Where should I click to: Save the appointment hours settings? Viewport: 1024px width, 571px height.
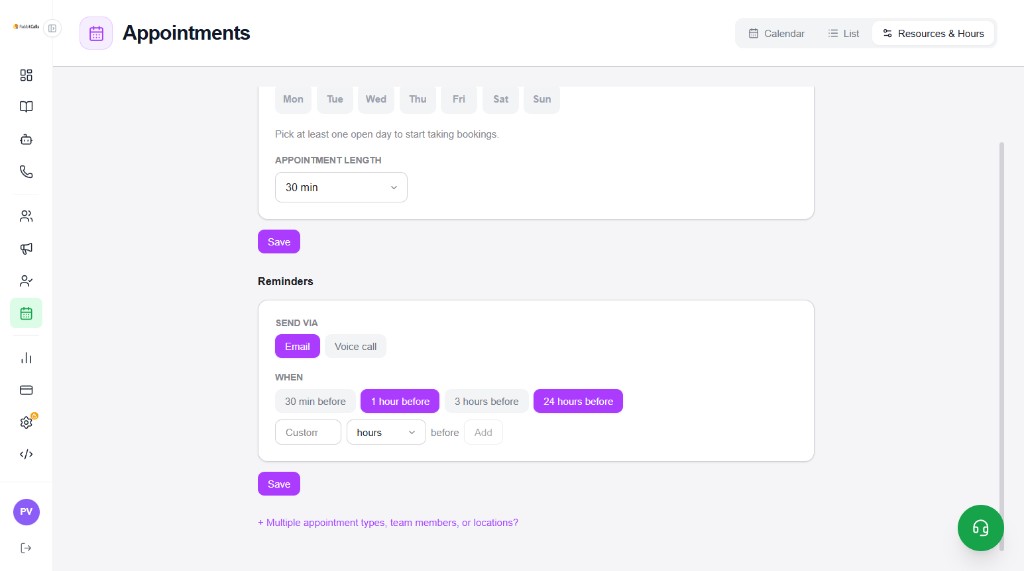click(x=279, y=242)
